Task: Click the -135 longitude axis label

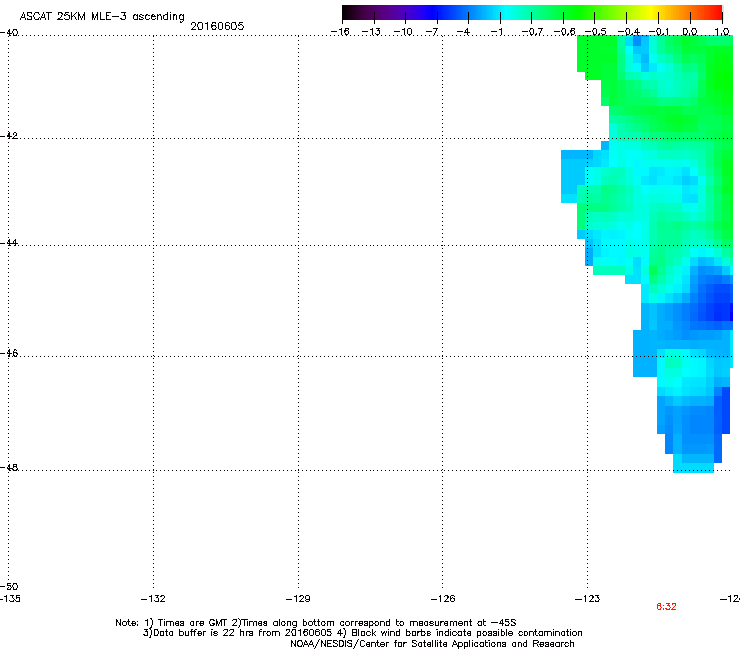Action: pos(10,599)
